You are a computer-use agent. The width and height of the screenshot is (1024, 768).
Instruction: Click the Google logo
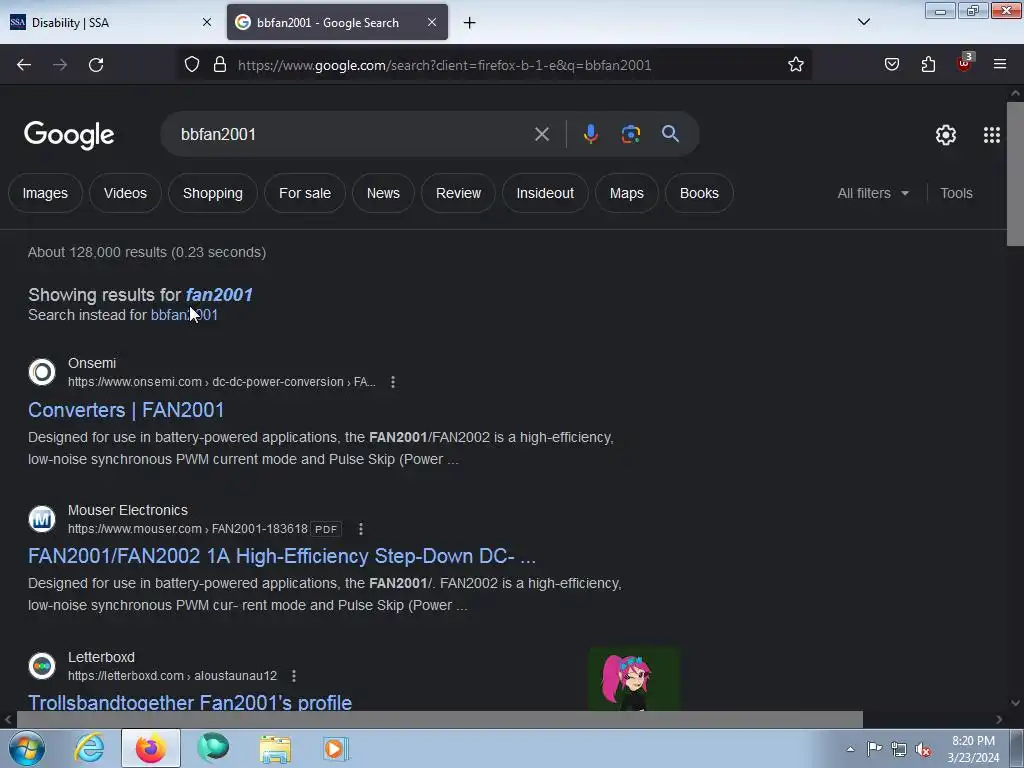point(69,135)
